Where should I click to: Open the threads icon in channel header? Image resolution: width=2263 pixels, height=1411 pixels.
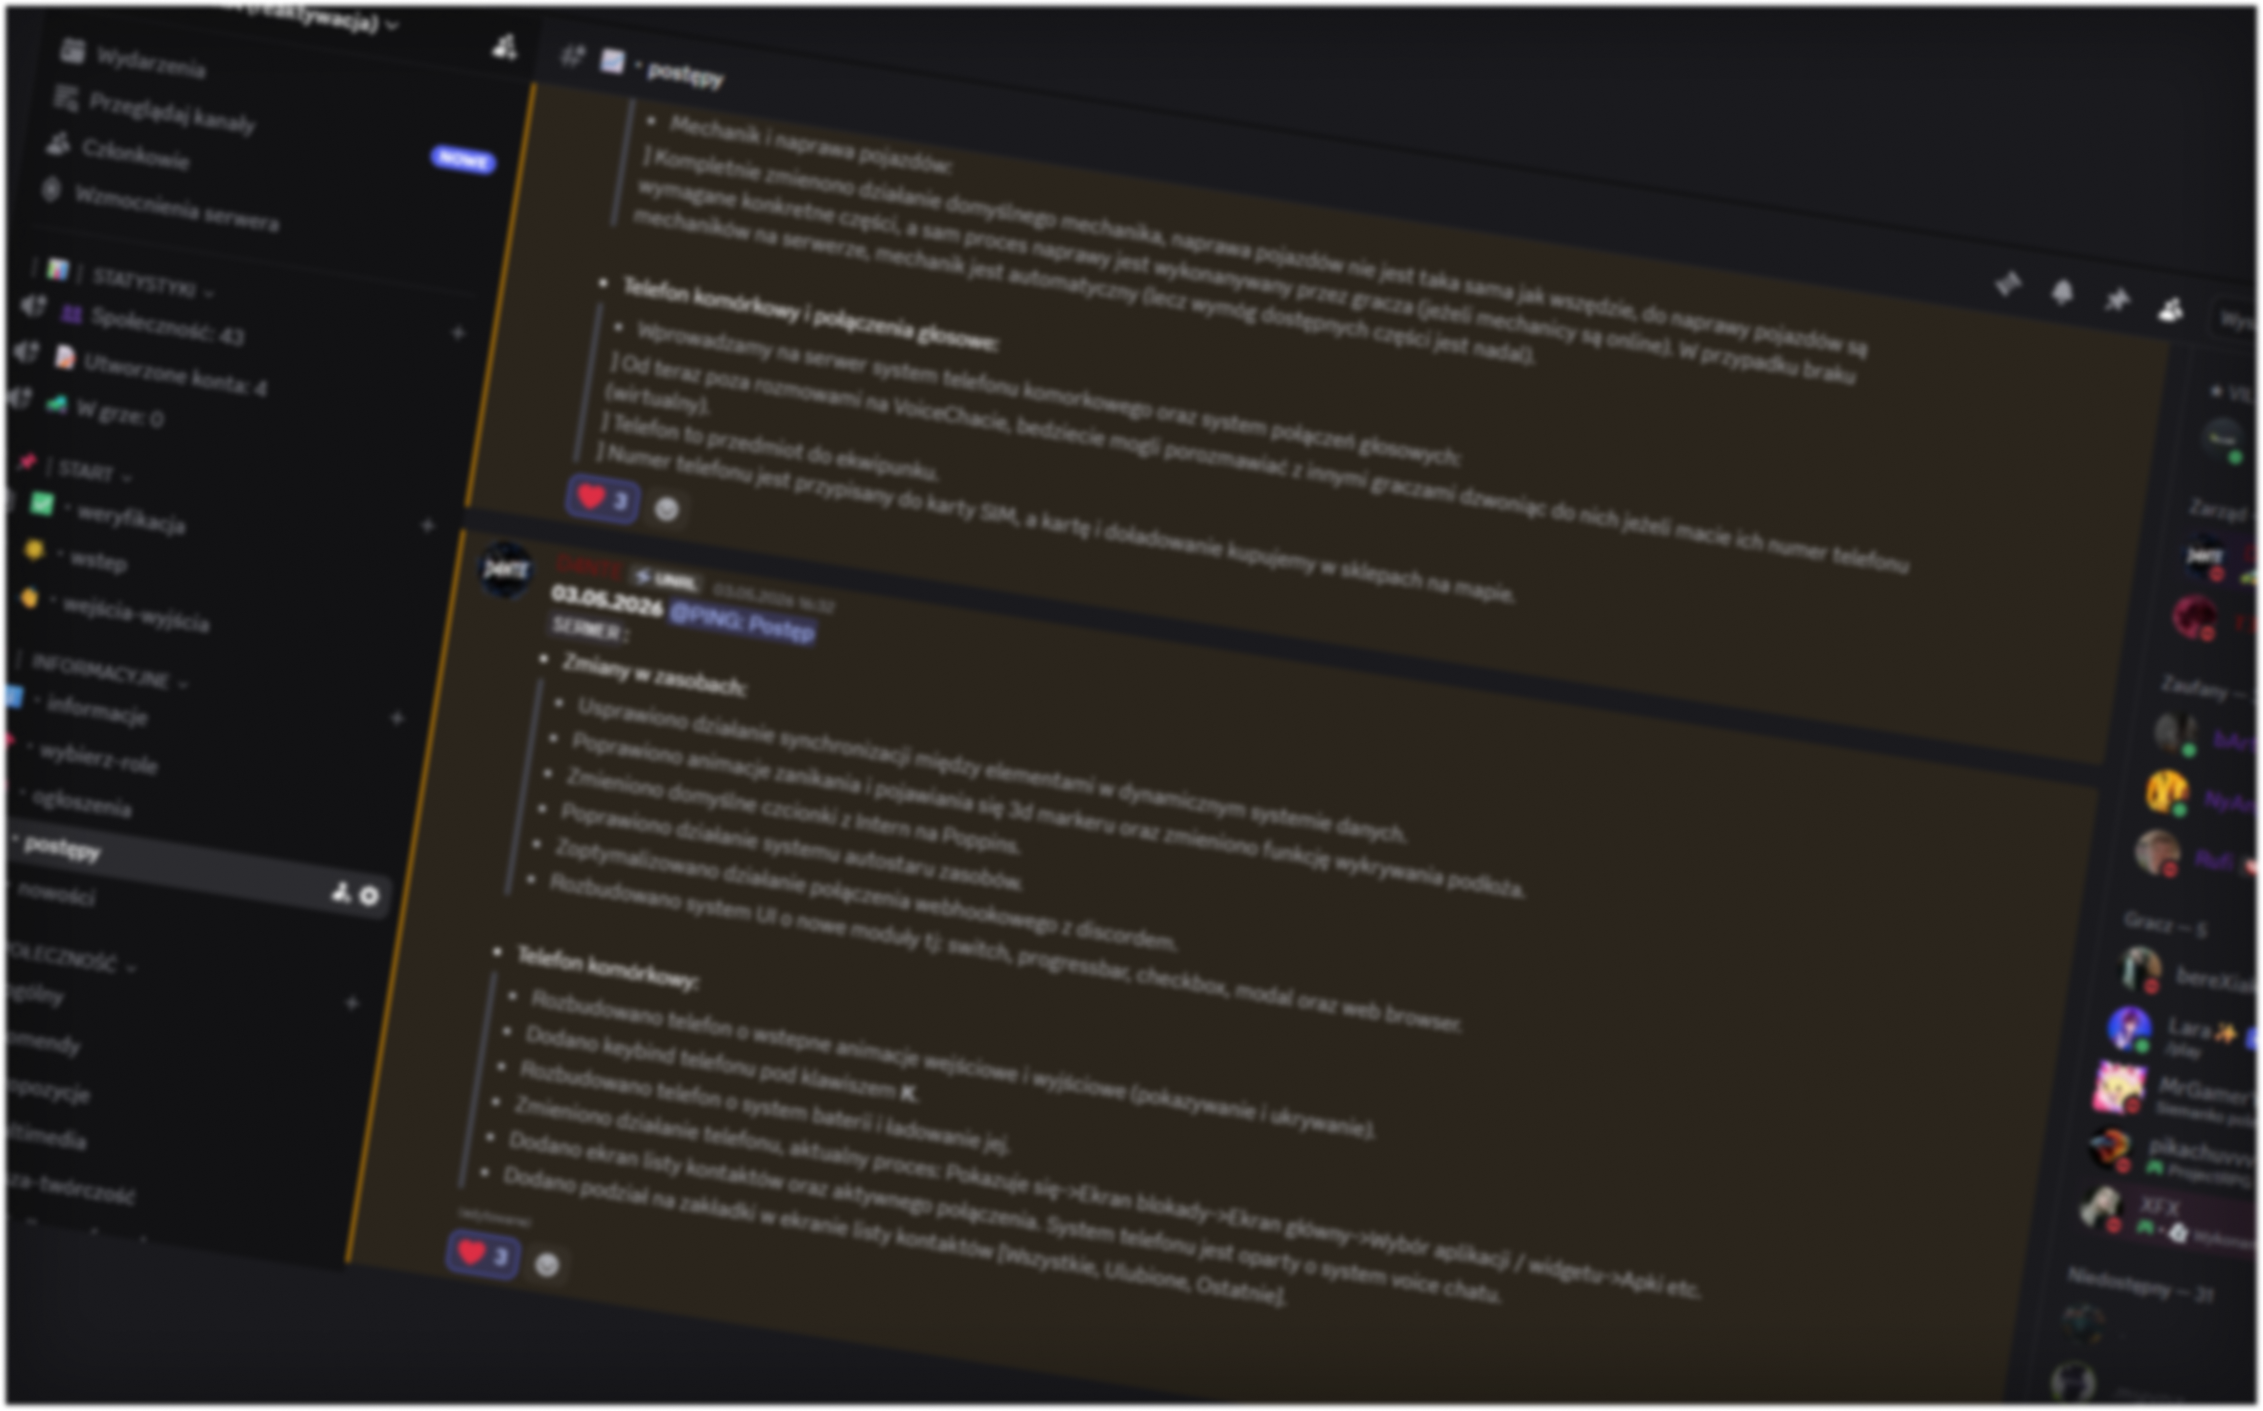[x=2007, y=285]
